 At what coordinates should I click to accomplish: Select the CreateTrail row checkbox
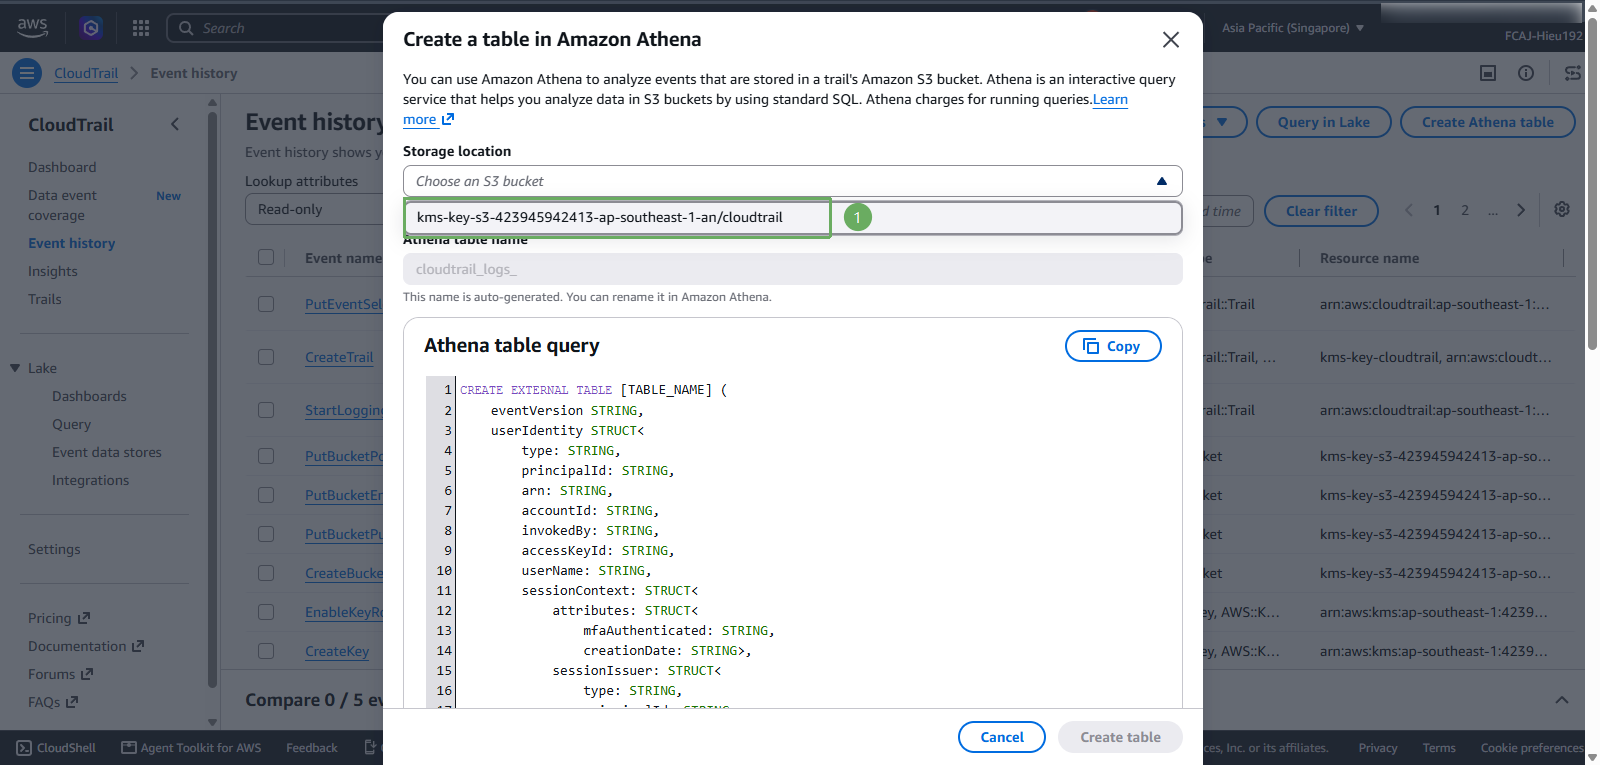tap(266, 357)
